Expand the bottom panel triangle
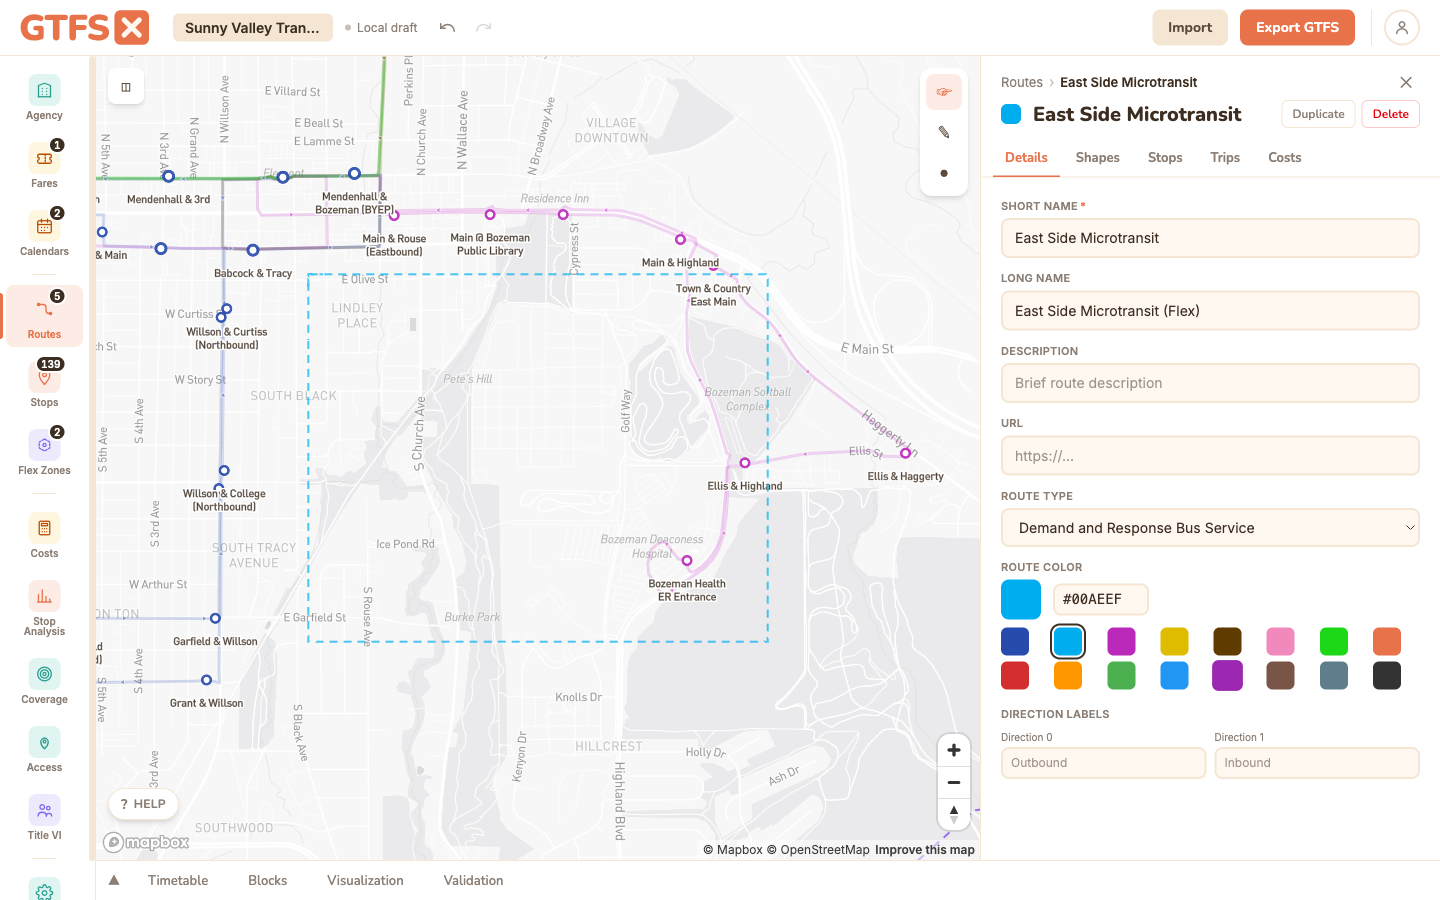The width and height of the screenshot is (1440, 900). 114,880
